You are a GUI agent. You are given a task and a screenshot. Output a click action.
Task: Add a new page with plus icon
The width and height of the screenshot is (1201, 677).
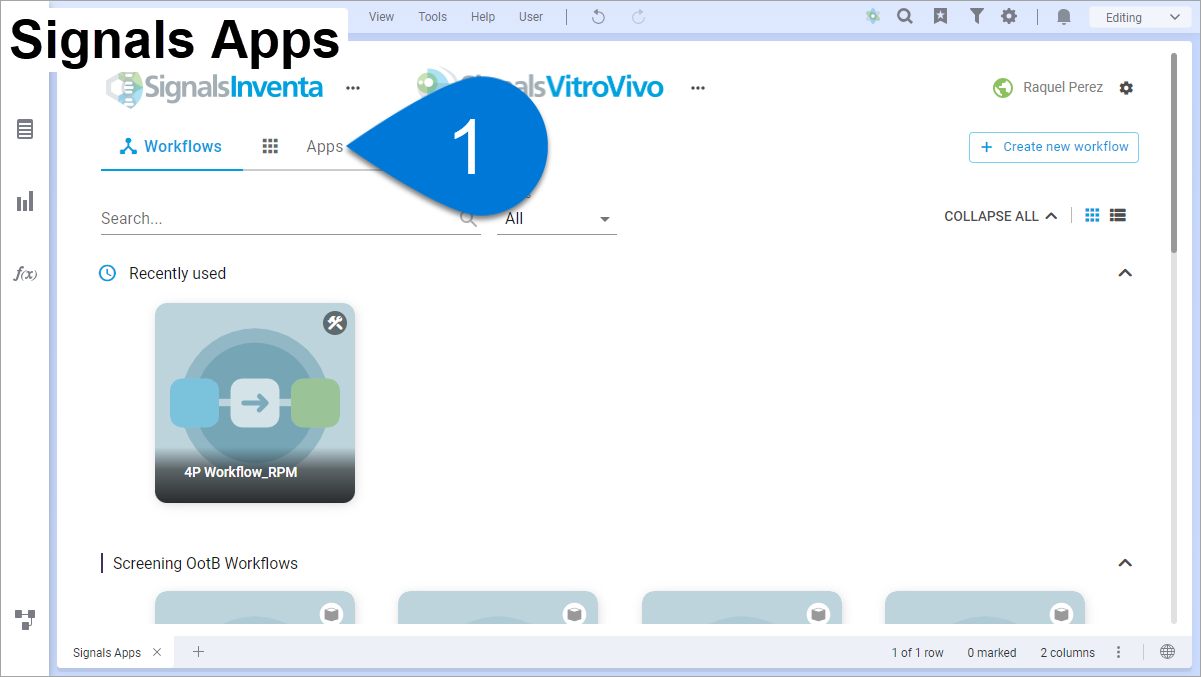pos(198,652)
